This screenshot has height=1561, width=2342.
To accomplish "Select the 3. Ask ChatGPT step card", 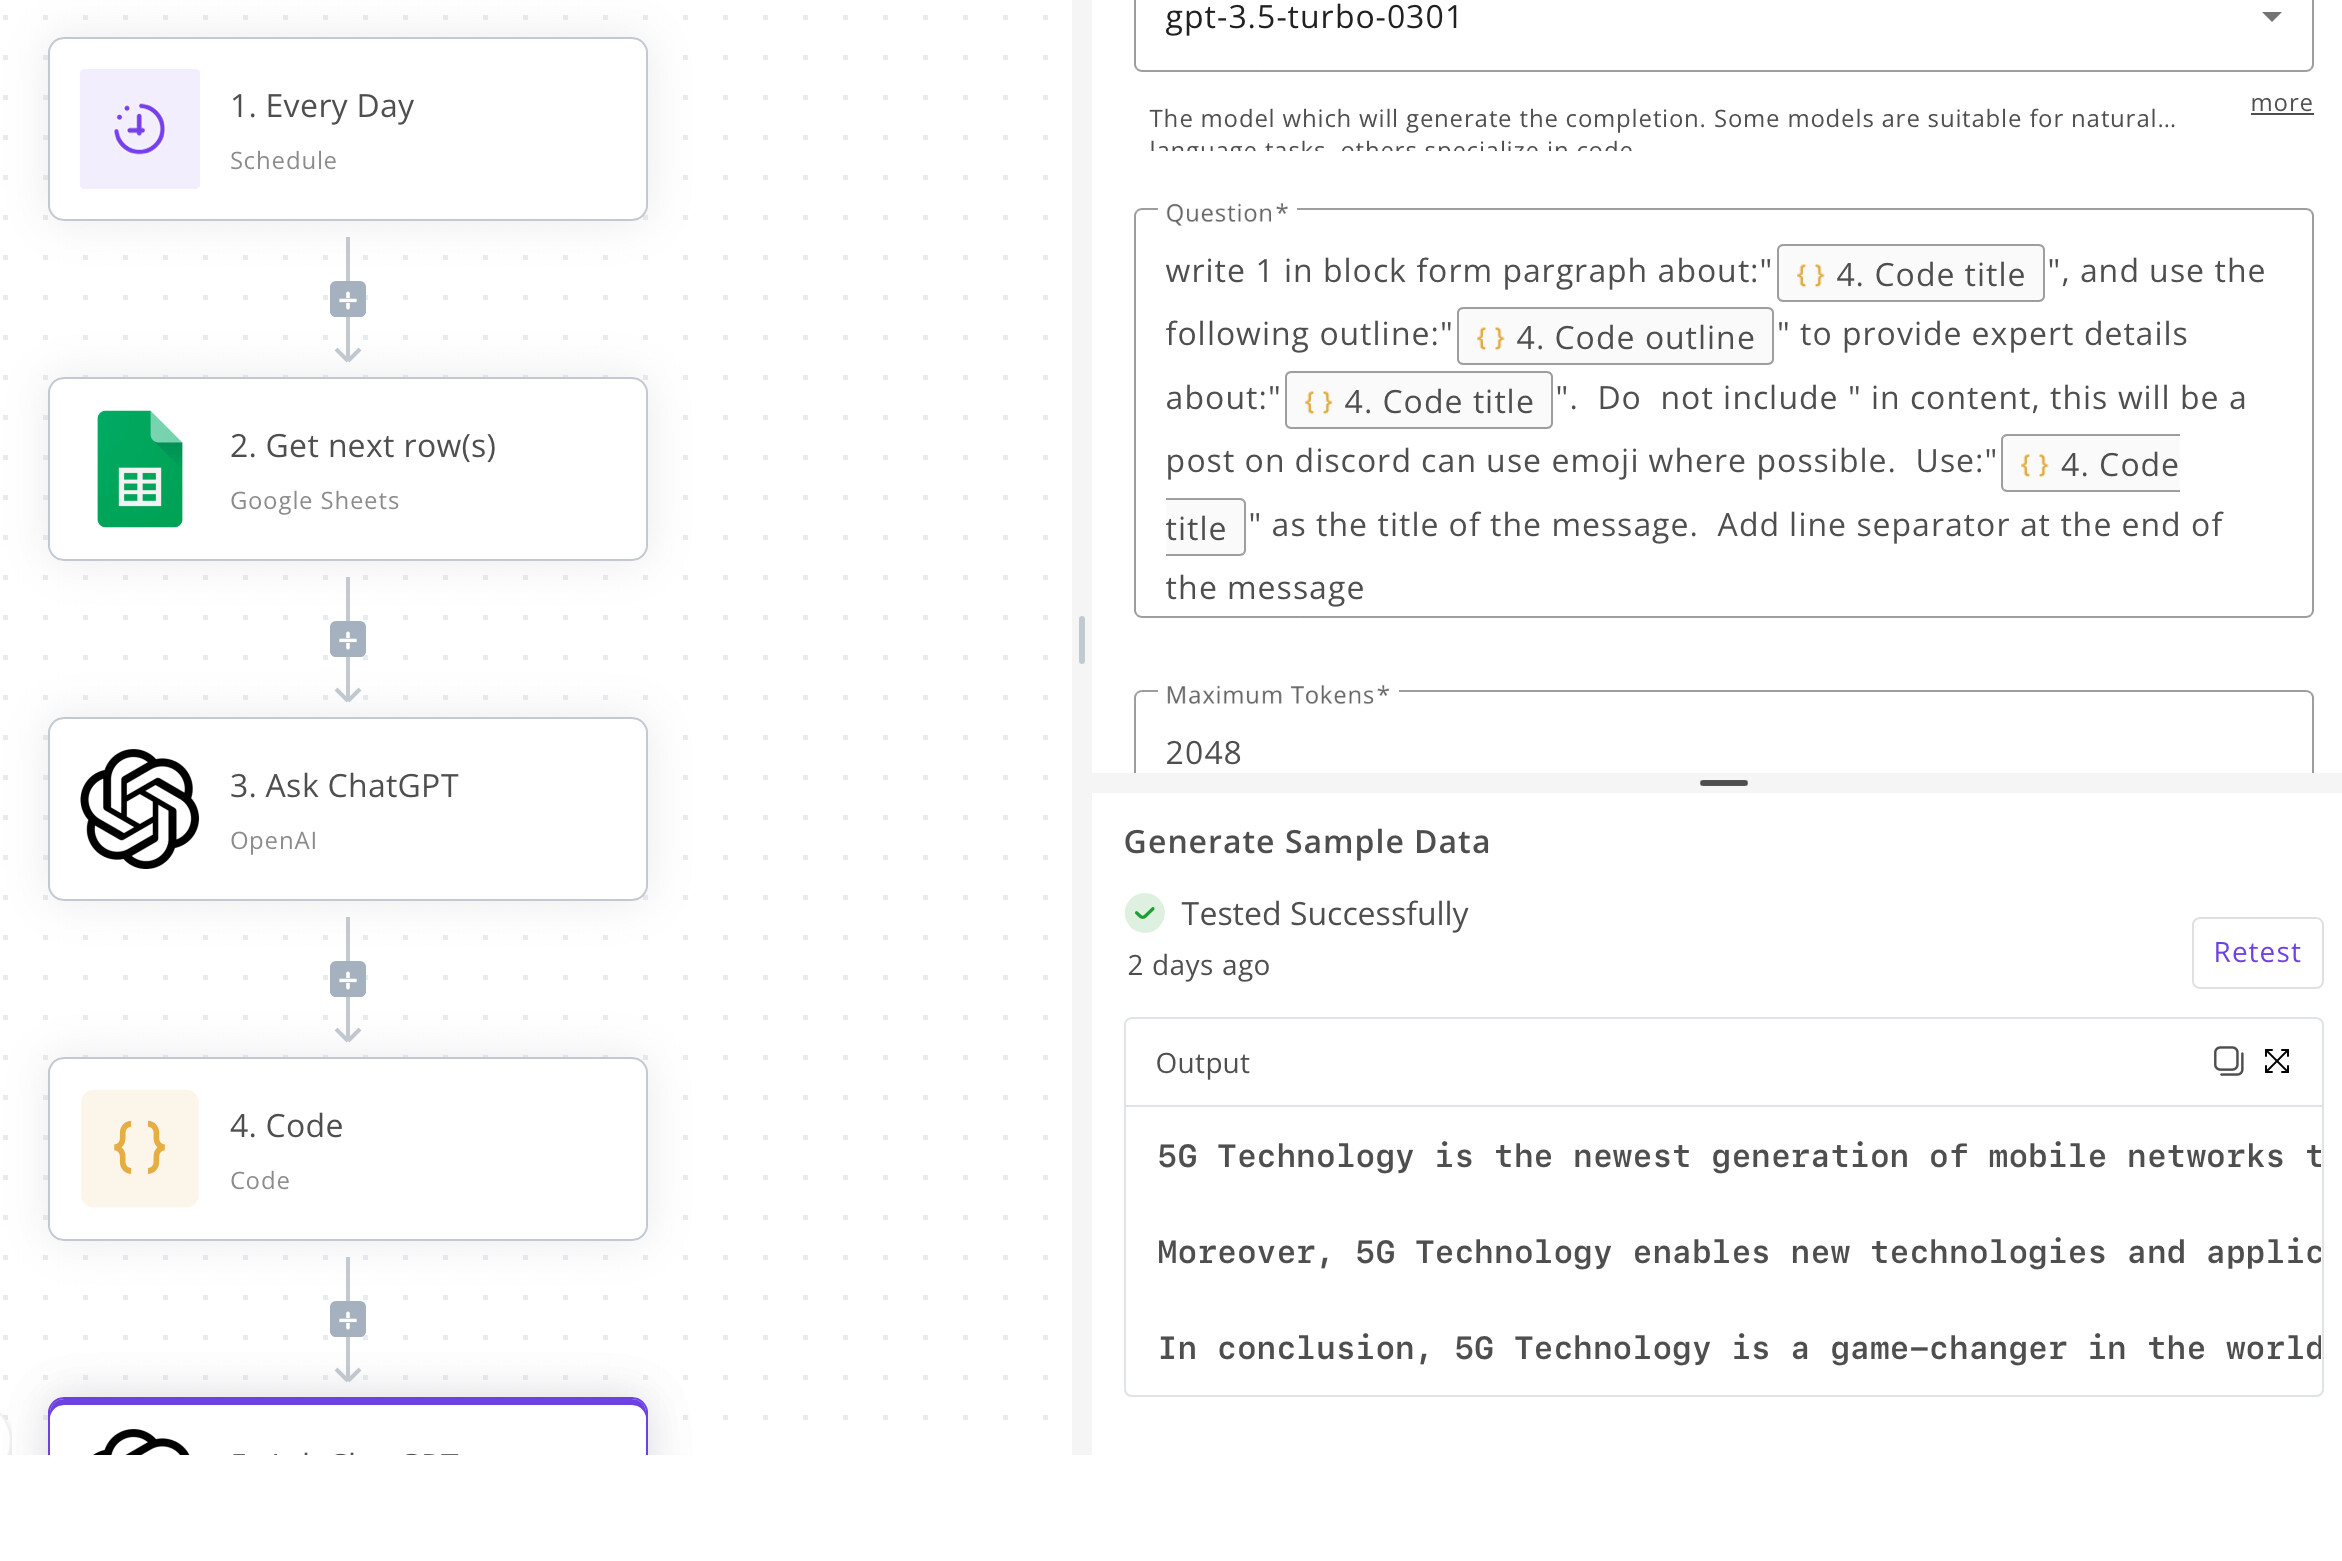I will point(348,809).
